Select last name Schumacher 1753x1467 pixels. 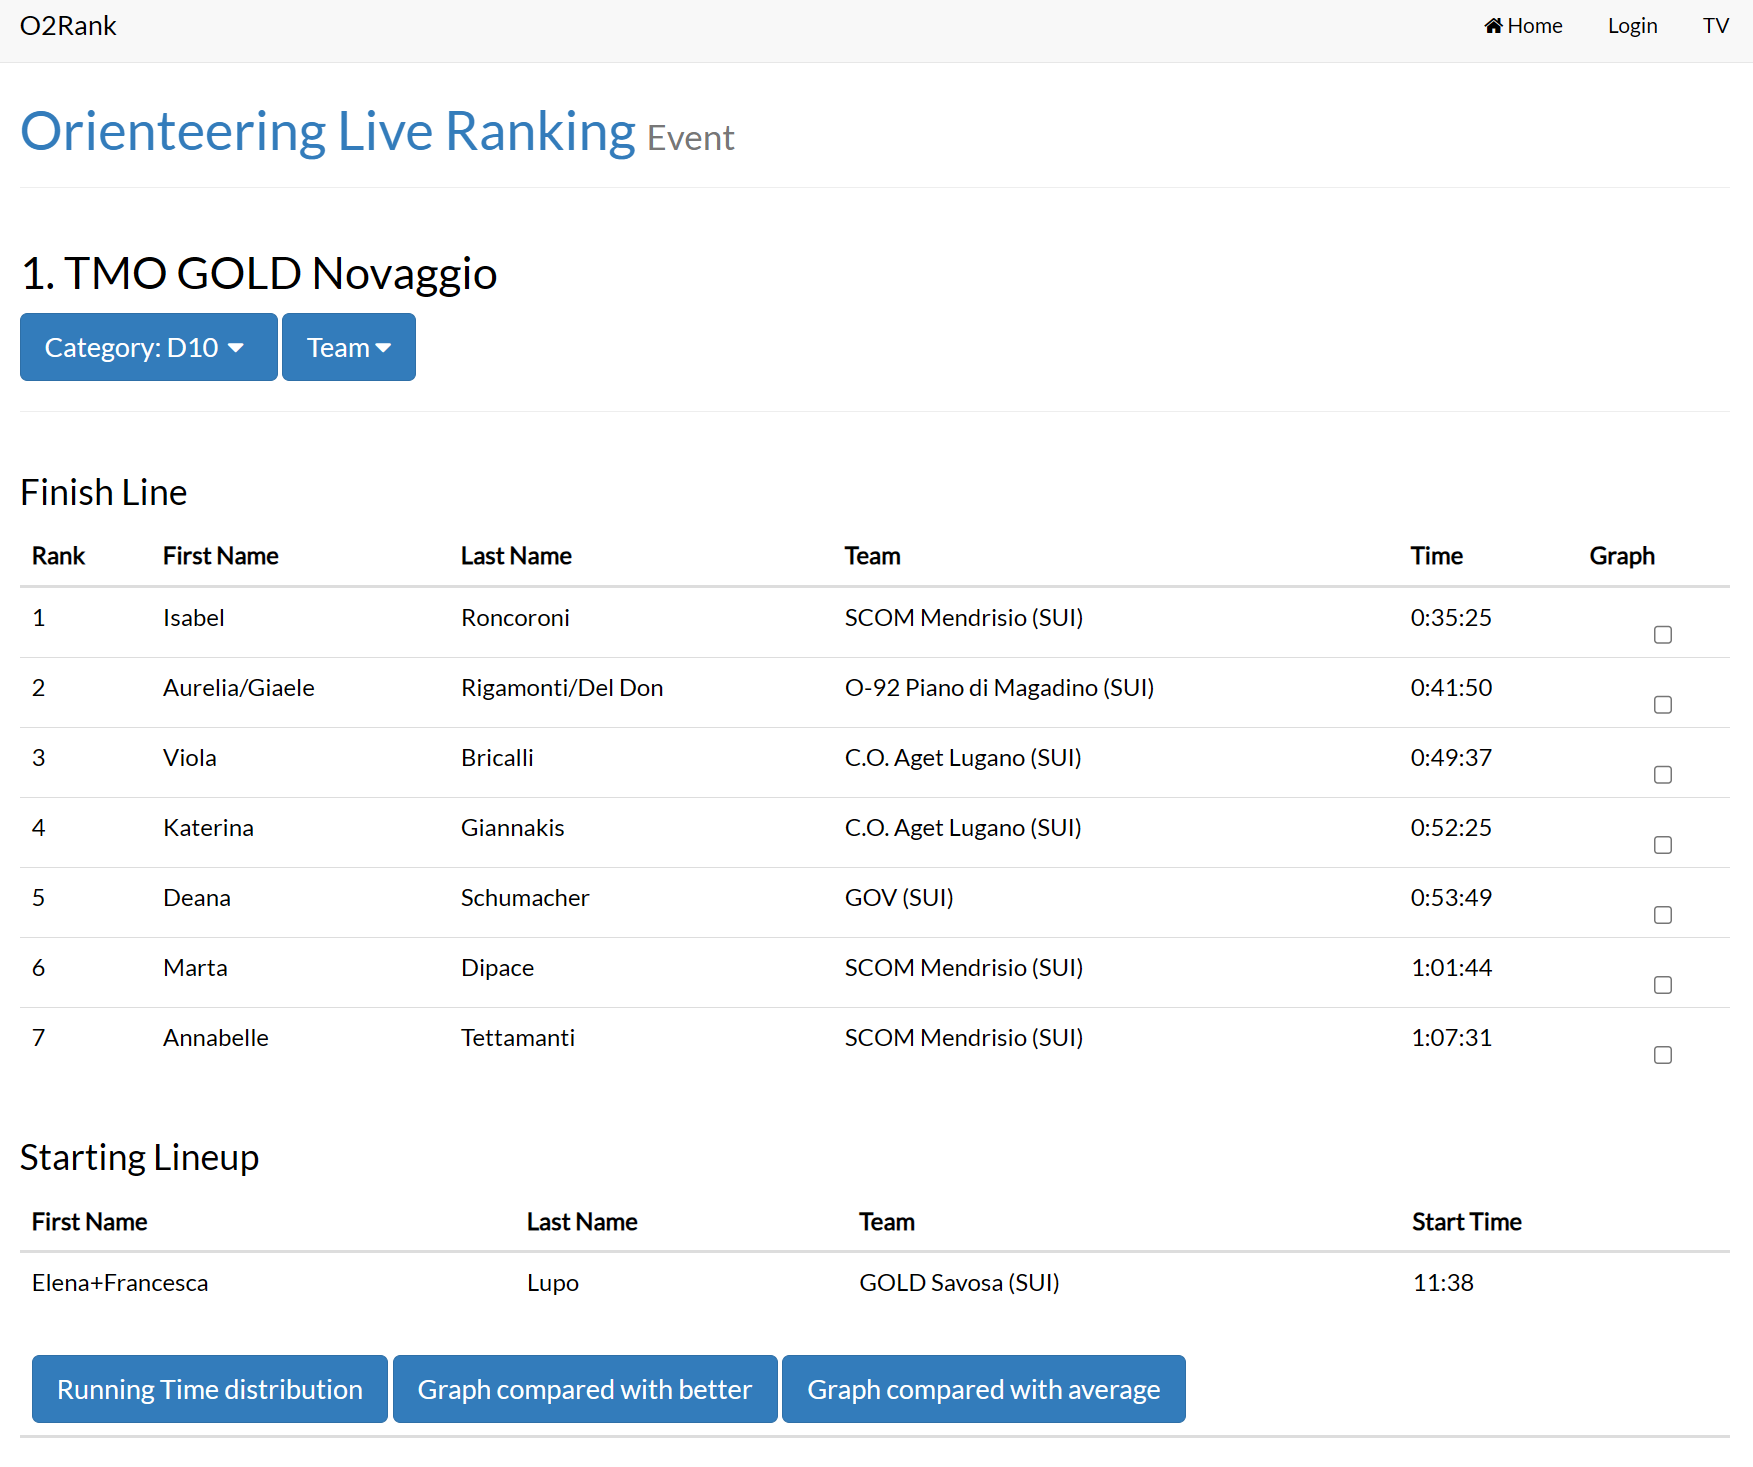(x=525, y=898)
